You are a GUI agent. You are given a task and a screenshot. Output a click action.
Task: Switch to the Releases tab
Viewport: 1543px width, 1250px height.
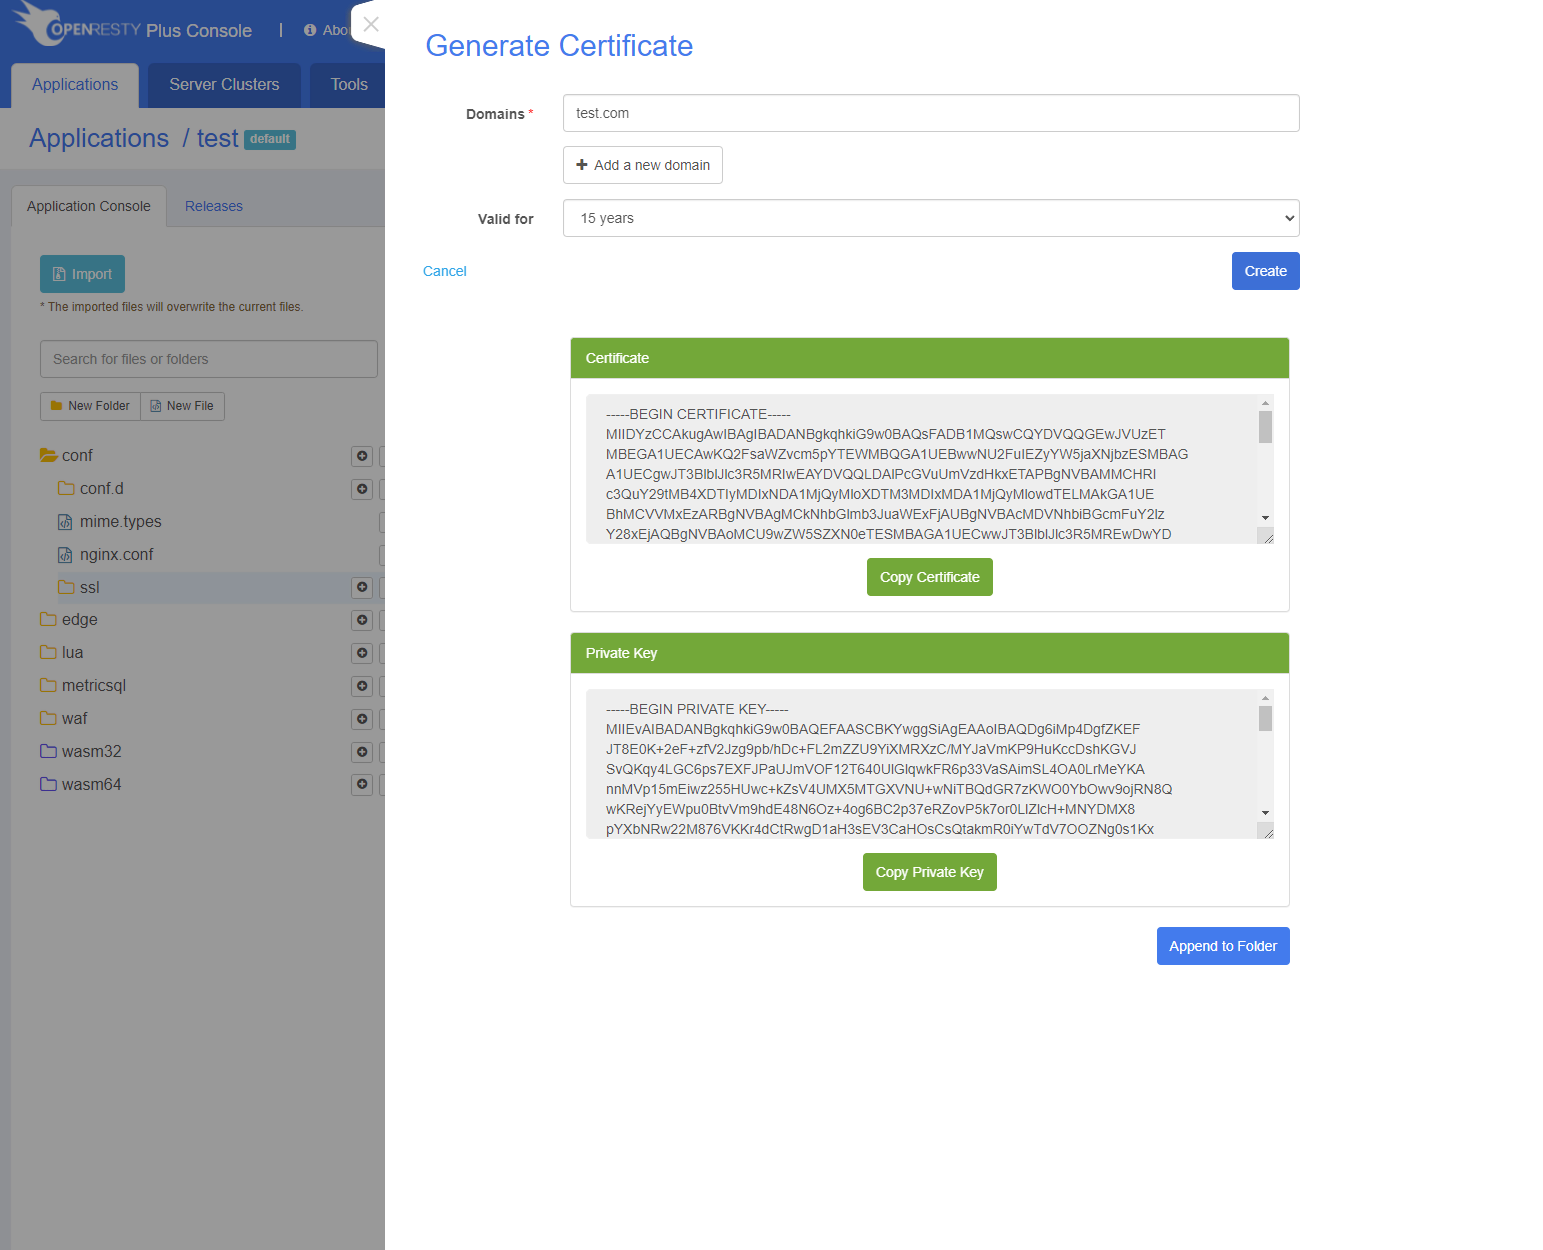(x=214, y=206)
